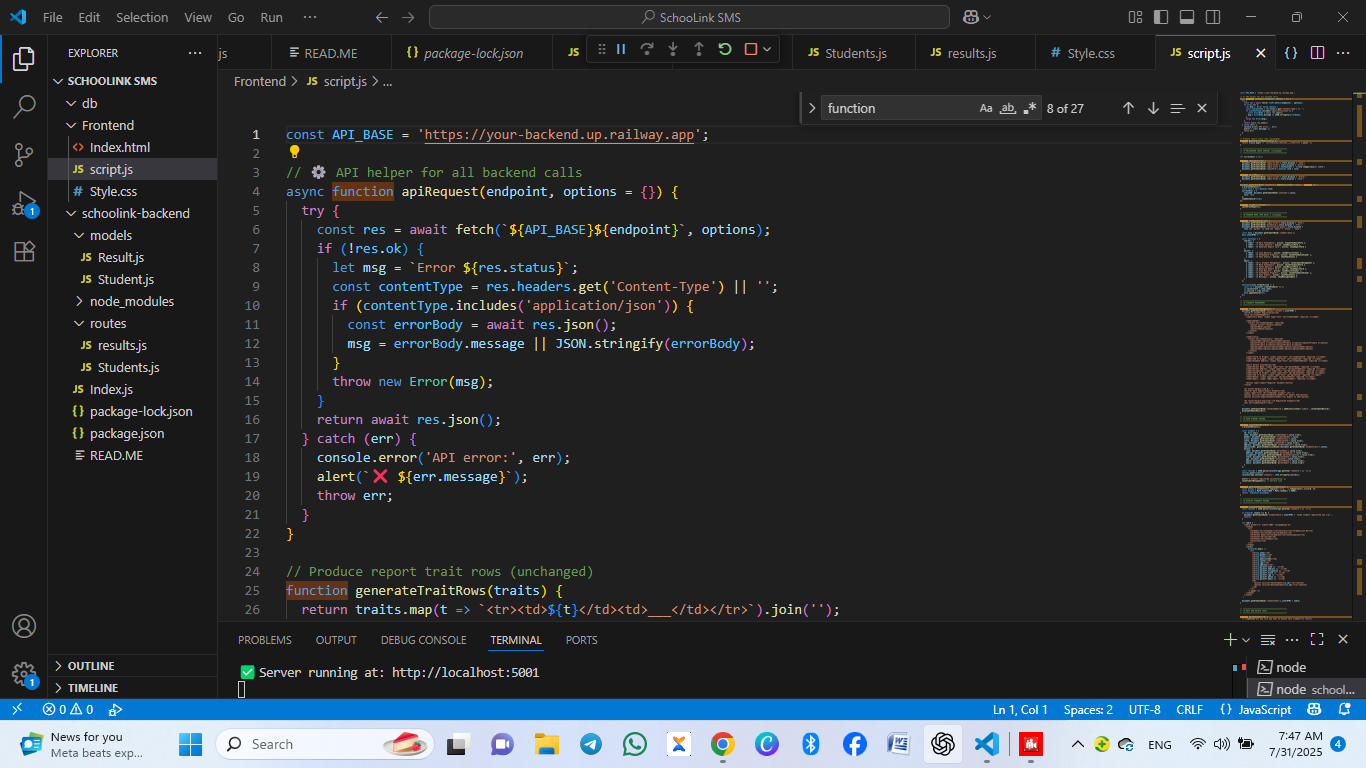
Task: Toggle Match Whole Word in find
Action: (x=1008, y=108)
